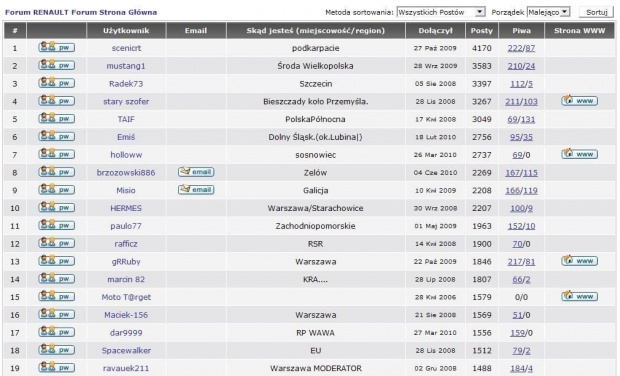Expand the Porządek order dropdown
The image size is (620, 376).
(548, 12)
